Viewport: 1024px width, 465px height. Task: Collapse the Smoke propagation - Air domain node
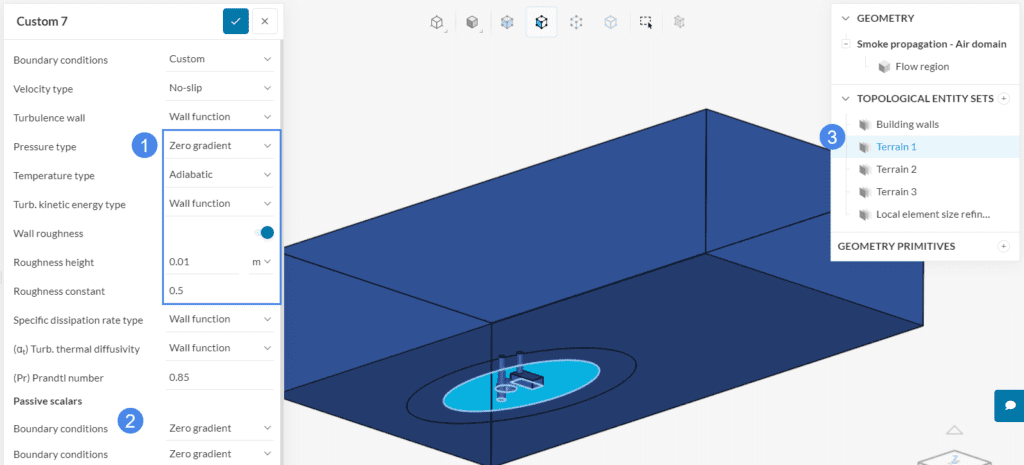tap(846, 44)
